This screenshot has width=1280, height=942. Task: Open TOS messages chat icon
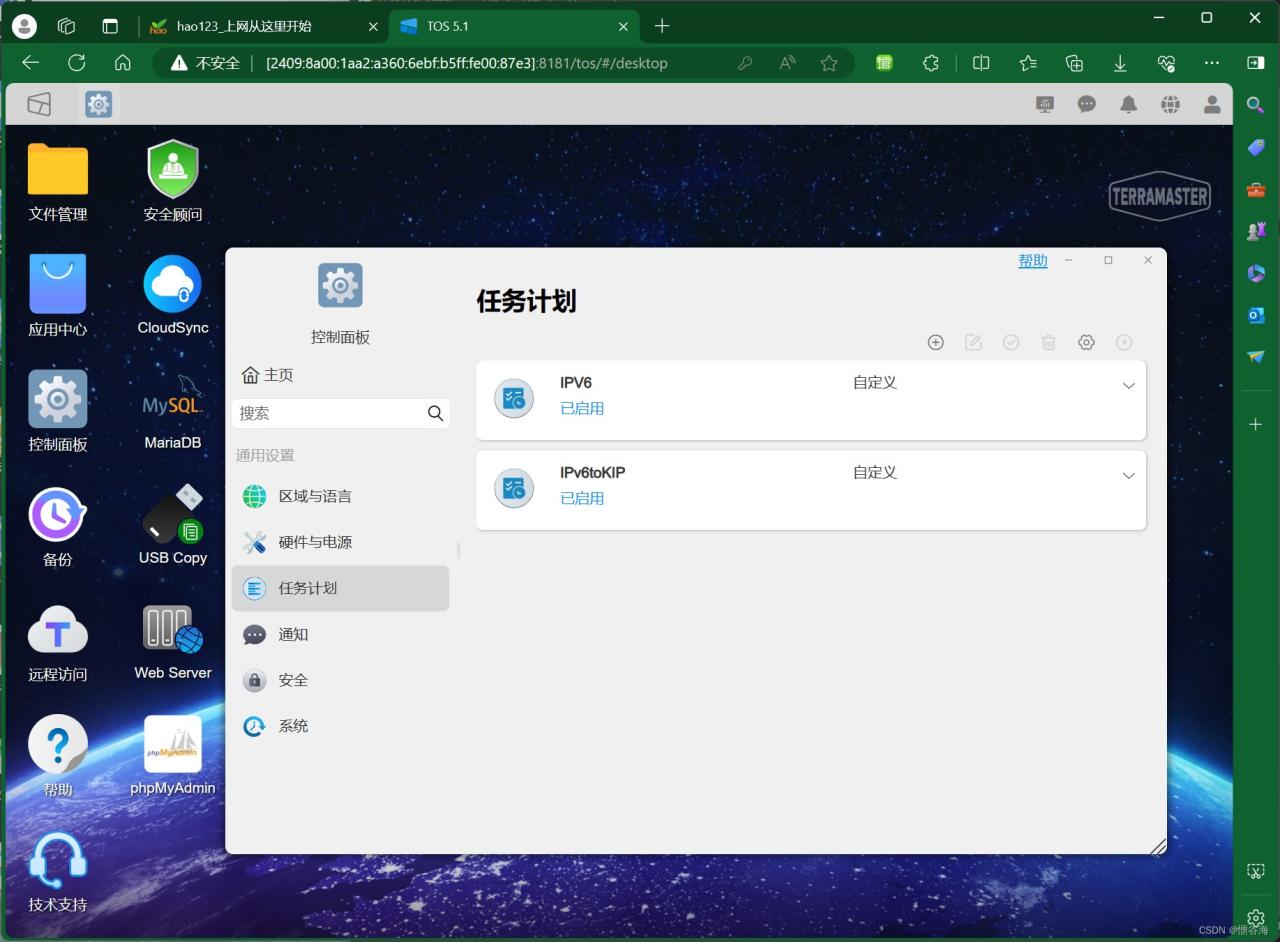pos(1086,104)
